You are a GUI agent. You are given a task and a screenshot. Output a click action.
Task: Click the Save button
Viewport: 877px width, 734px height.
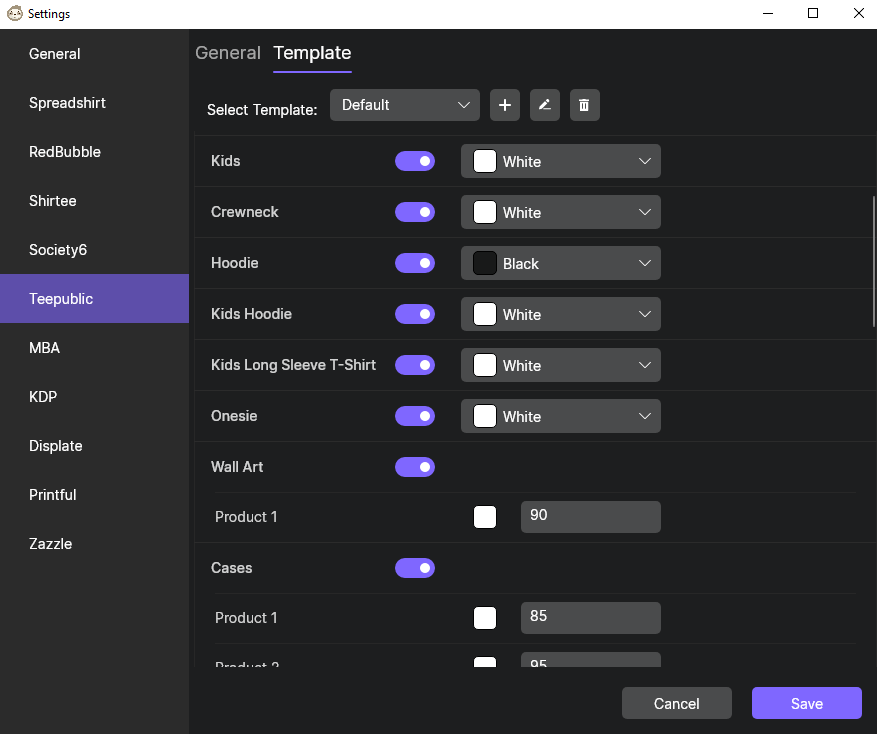807,703
